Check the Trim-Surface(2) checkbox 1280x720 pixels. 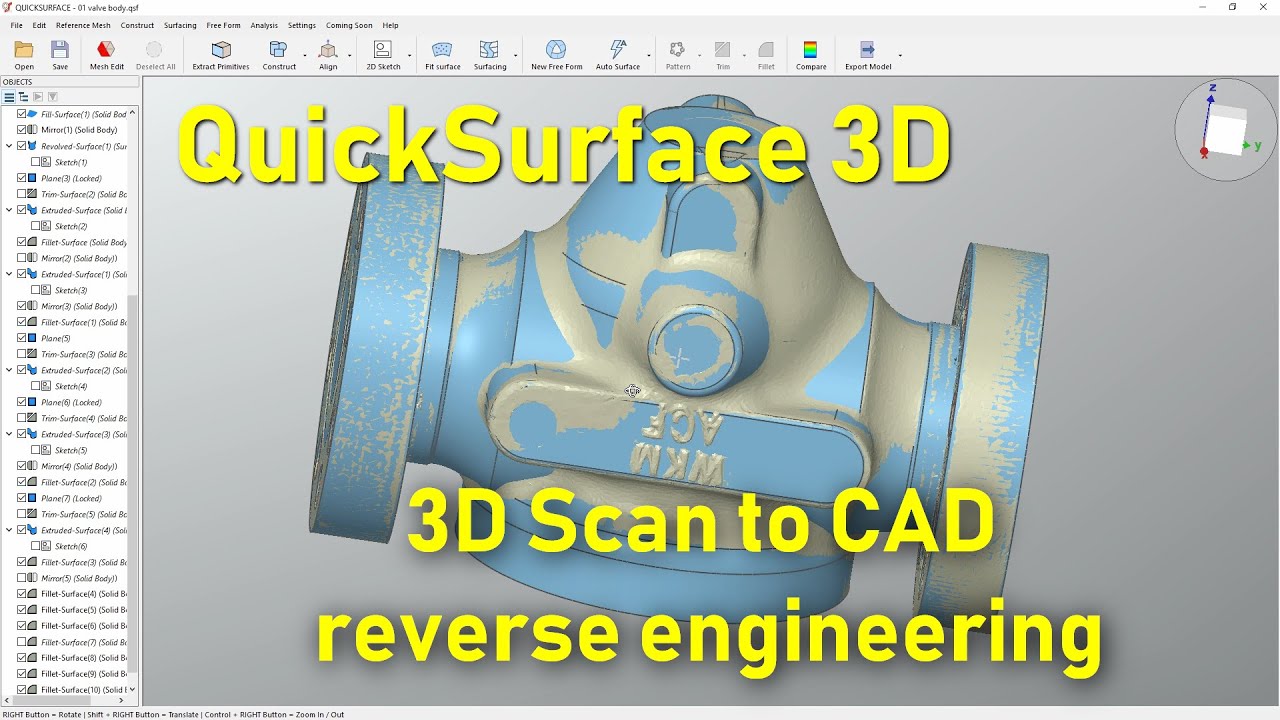tap(22, 194)
